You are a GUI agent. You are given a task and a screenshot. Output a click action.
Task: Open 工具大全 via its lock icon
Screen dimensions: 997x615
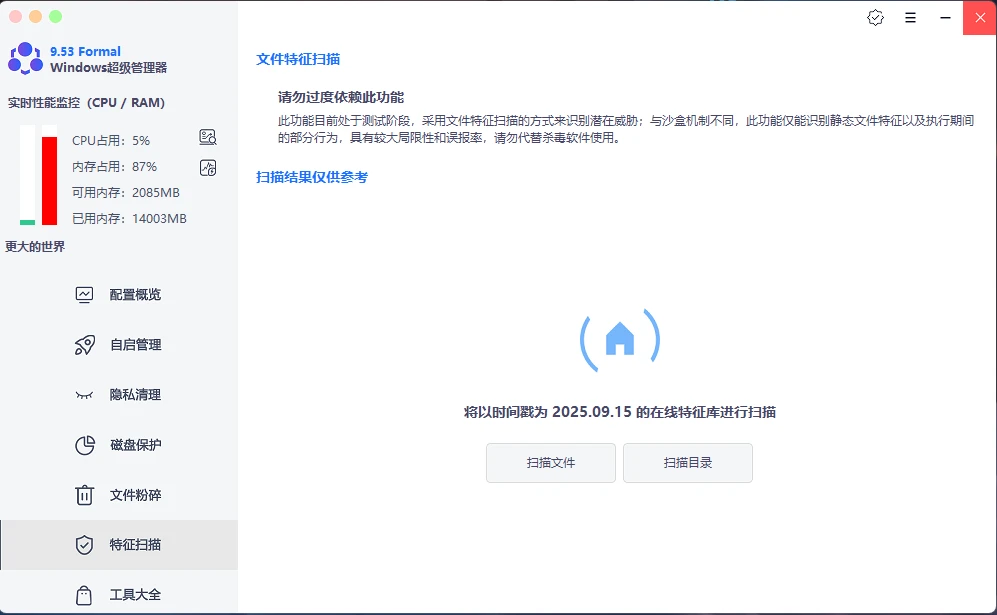point(86,594)
